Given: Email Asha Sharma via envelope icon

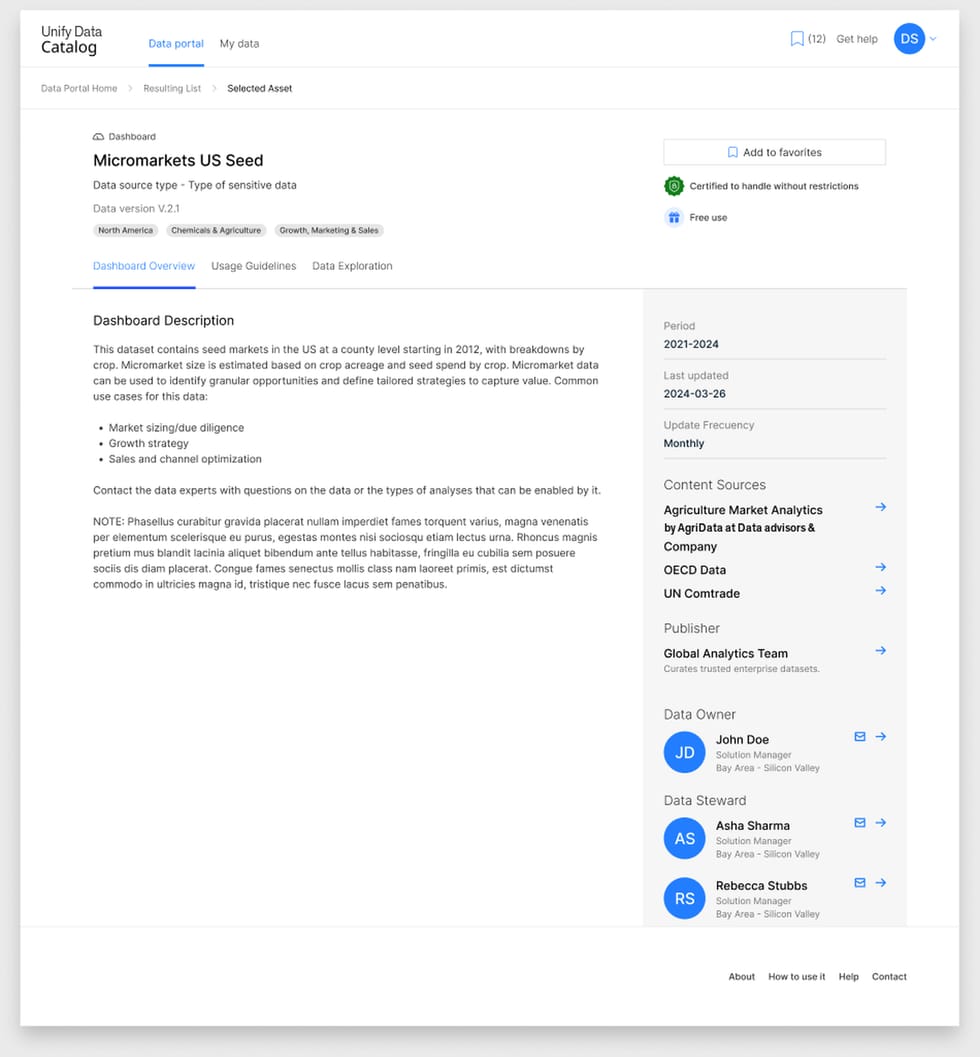Looking at the screenshot, I should 859,823.
